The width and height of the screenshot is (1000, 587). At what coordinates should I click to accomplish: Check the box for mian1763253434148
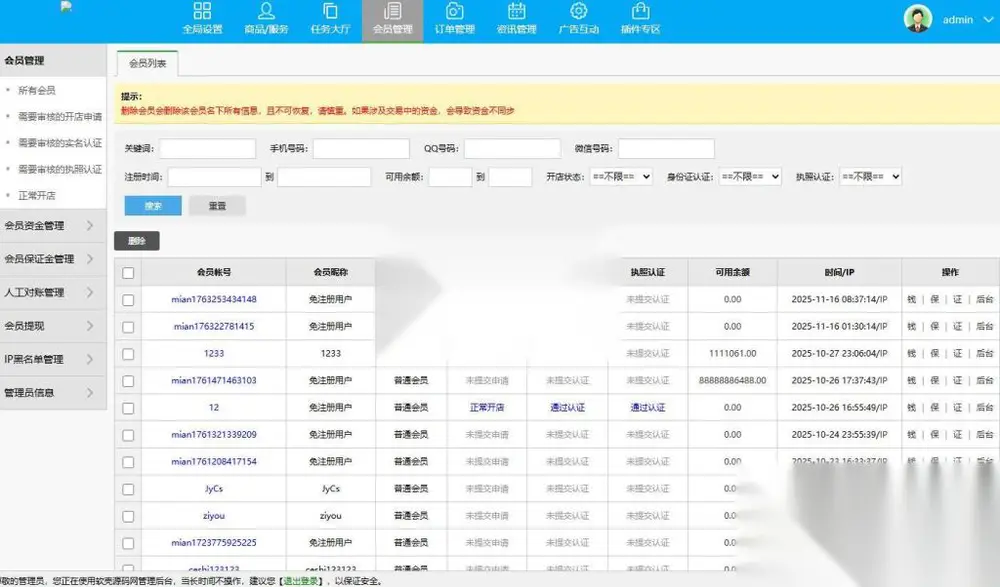pyautogui.click(x=128, y=300)
